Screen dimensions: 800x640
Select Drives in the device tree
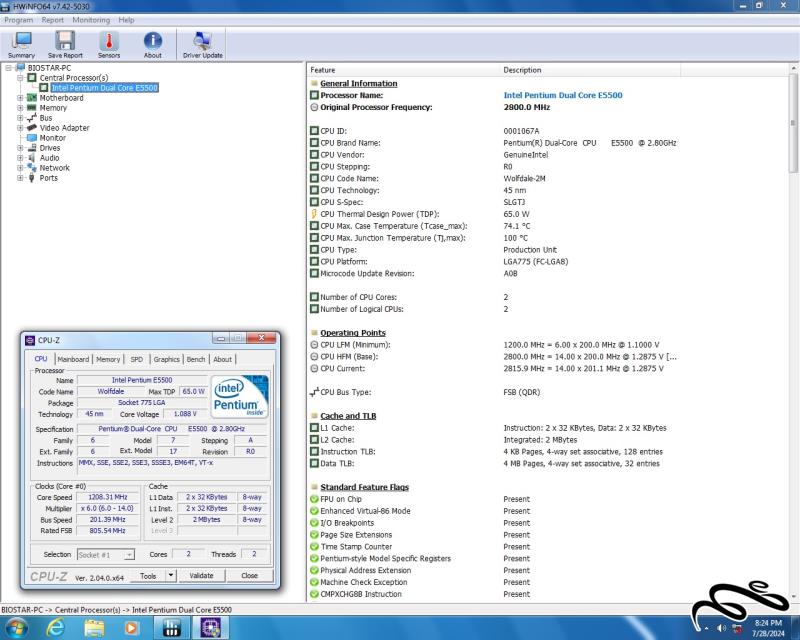(x=50, y=148)
